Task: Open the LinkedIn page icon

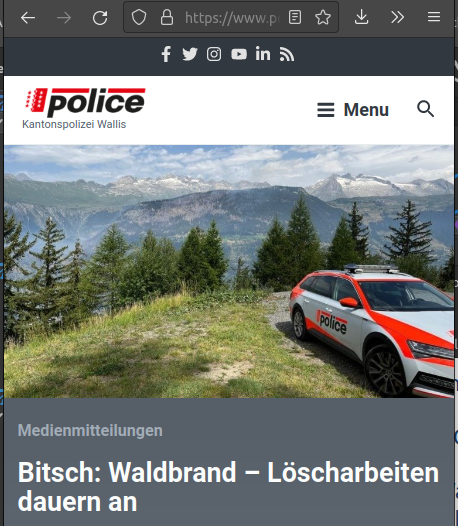Action: (263, 54)
